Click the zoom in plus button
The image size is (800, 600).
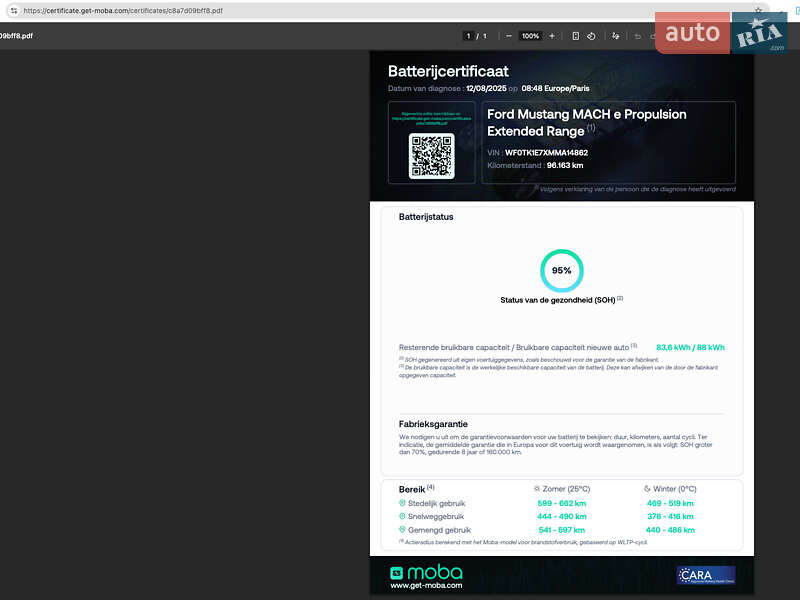[x=552, y=36]
